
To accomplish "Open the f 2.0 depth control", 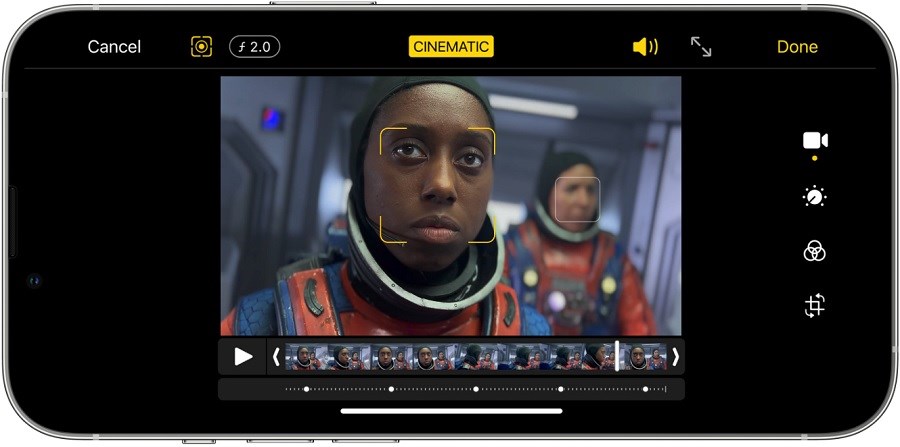I will 254,47.
